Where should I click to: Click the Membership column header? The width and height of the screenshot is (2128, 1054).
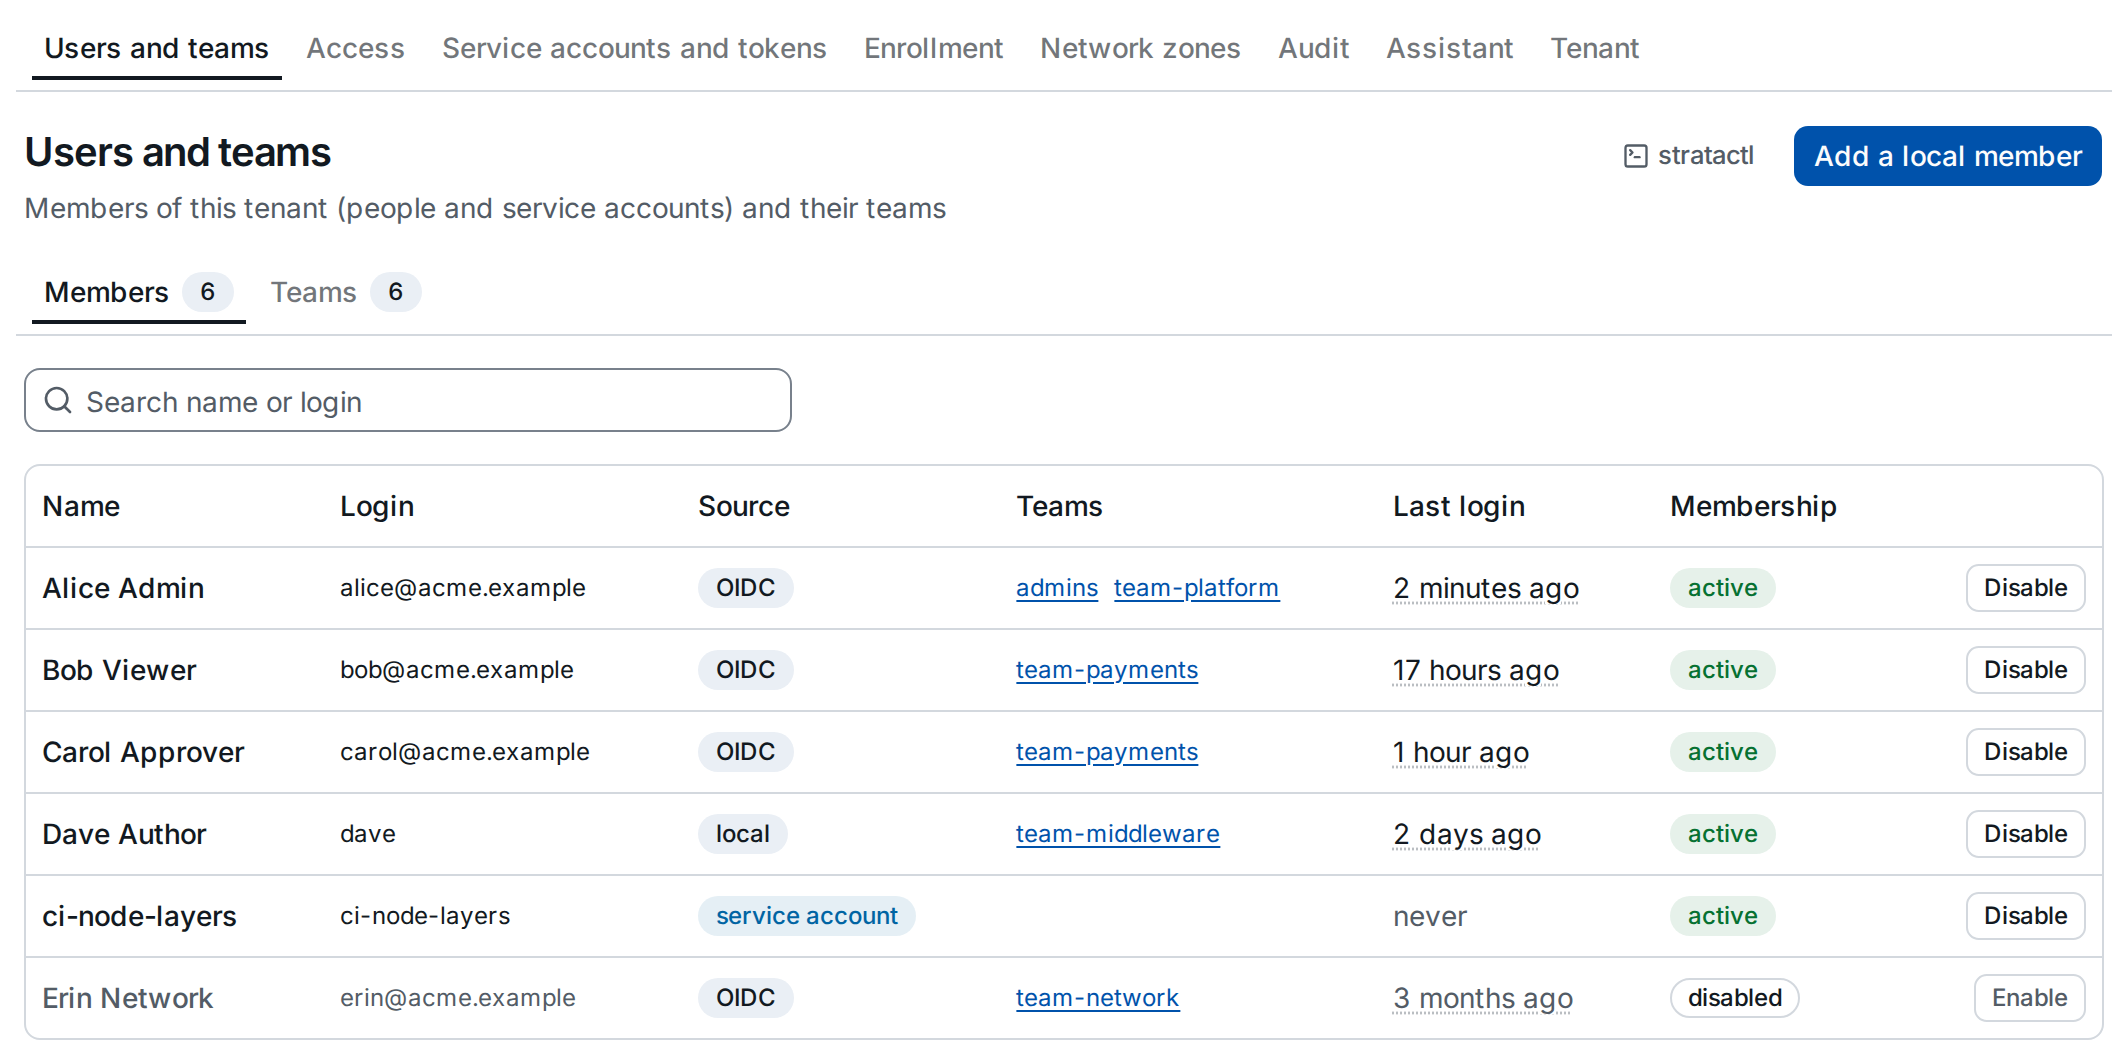(x=1753, y=506)
